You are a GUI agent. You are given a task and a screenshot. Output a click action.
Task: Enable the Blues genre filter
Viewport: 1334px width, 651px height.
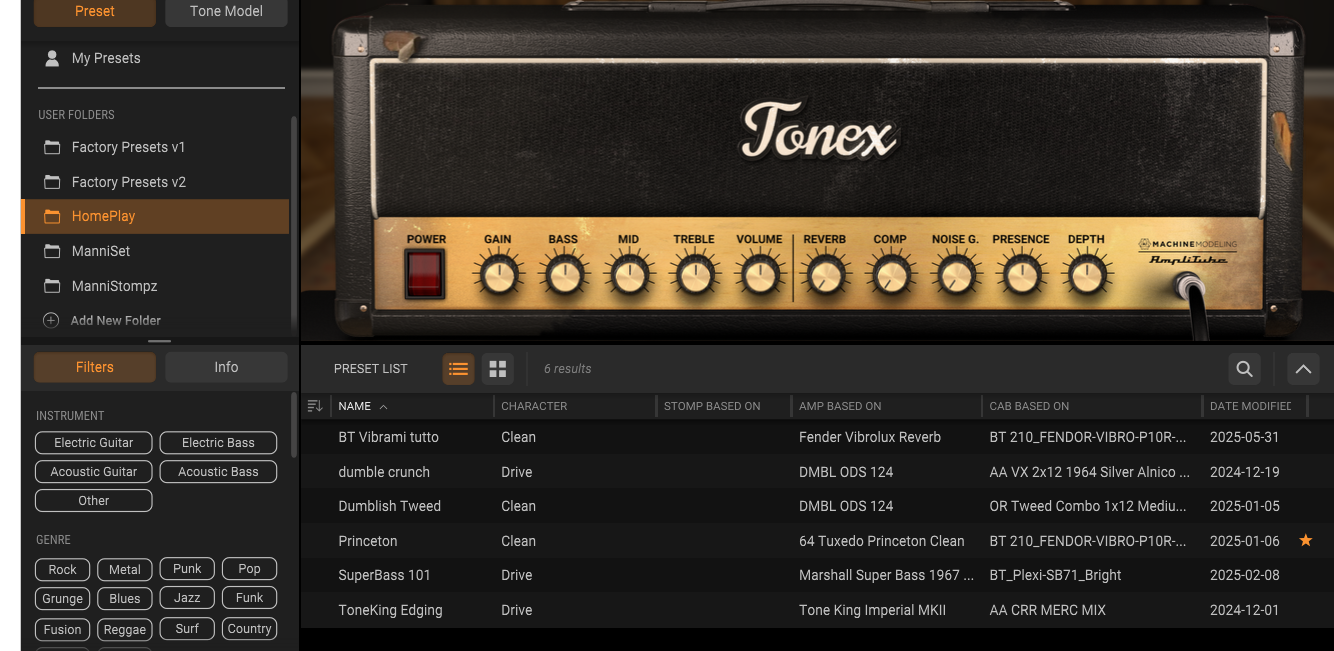(x=125, y=599)
